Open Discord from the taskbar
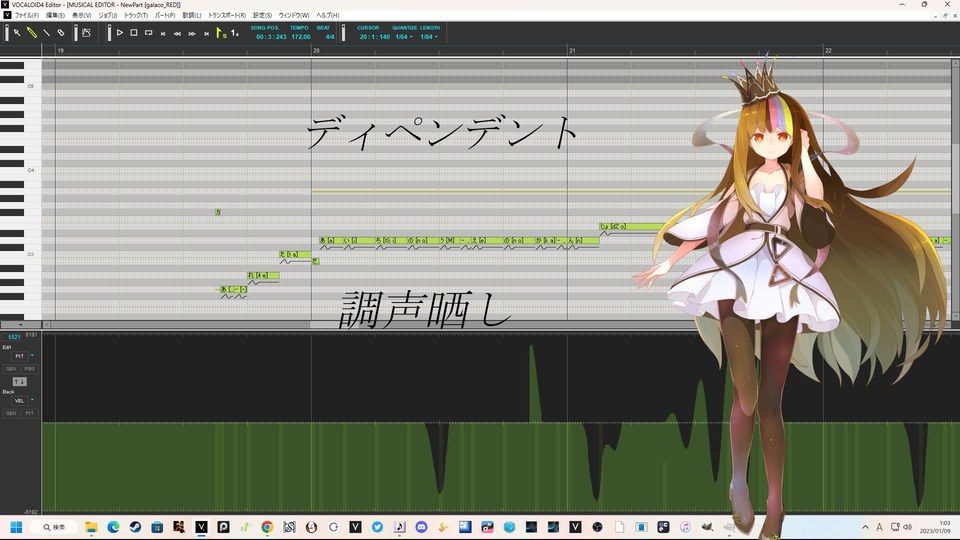 pos(421,527)
